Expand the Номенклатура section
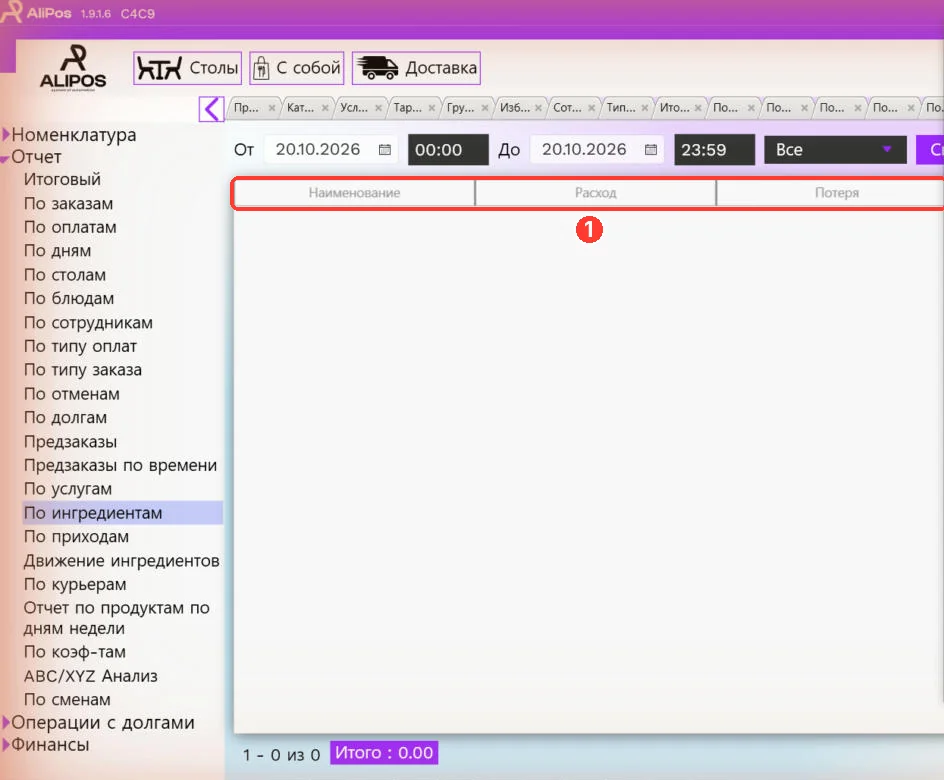The height and width of the screenshot is (780, 944). 6,134
